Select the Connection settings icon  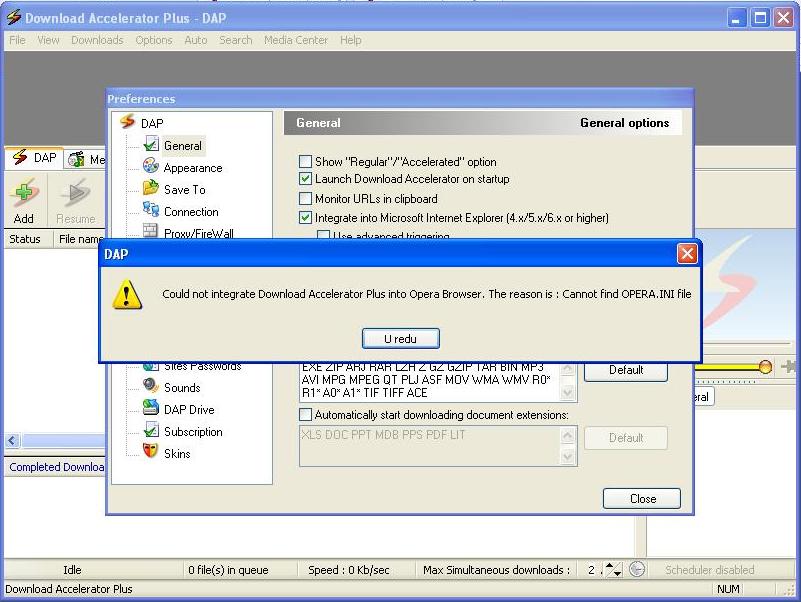click(151, 211)
